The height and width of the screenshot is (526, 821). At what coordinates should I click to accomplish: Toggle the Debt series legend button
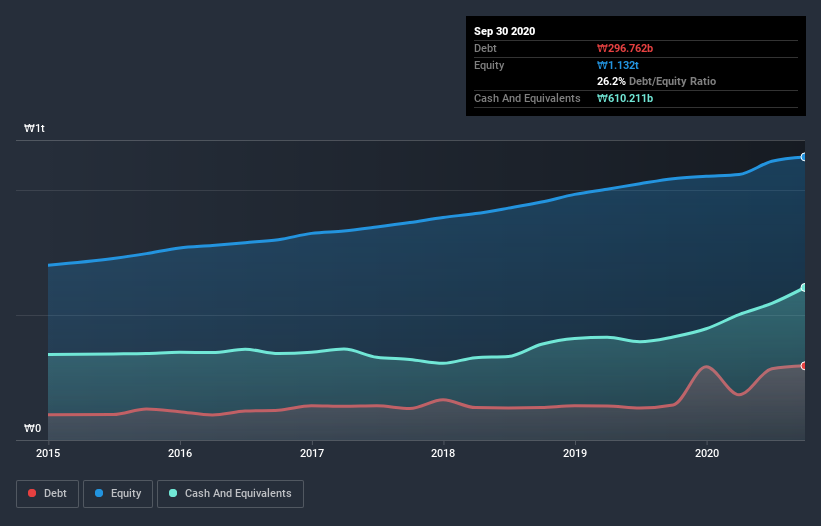pyautogui.click(x=48, y=494)
